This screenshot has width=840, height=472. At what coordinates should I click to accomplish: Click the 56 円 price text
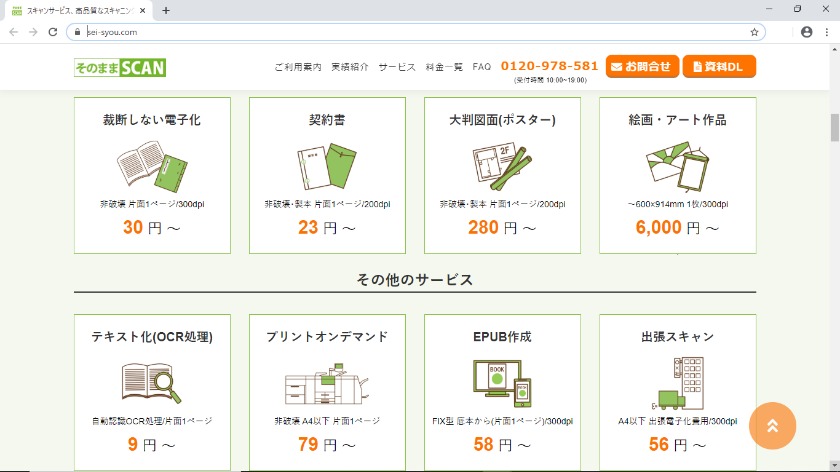pyautogui.click(x=677, y=445)
